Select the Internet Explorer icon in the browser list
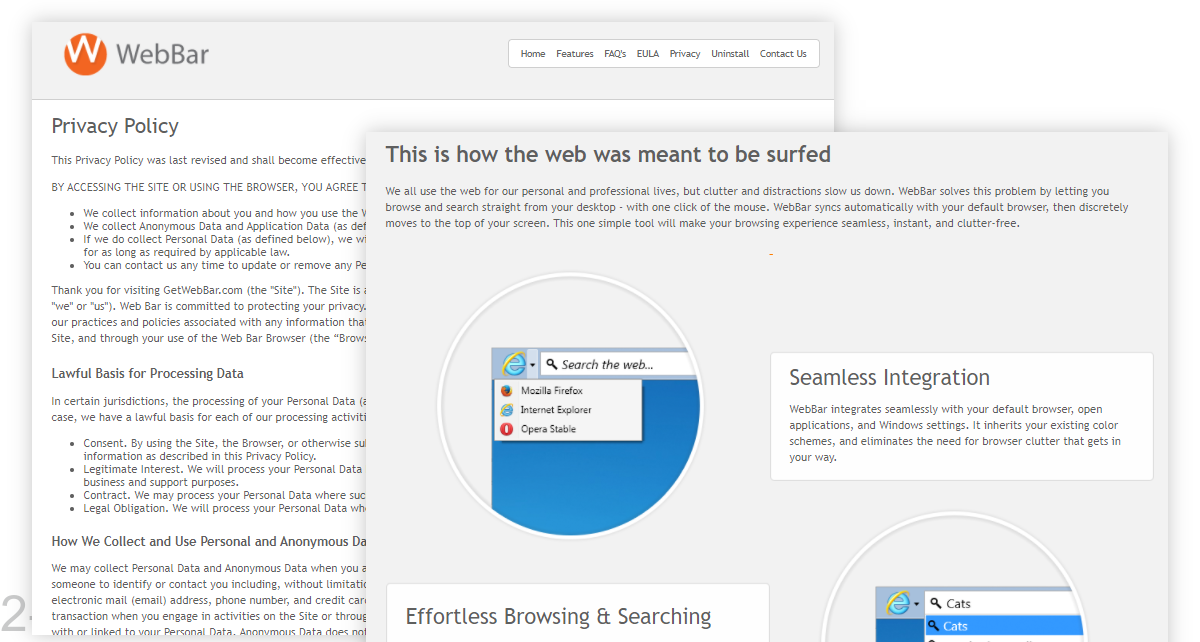1200x642 pixels. pos(507,409)
